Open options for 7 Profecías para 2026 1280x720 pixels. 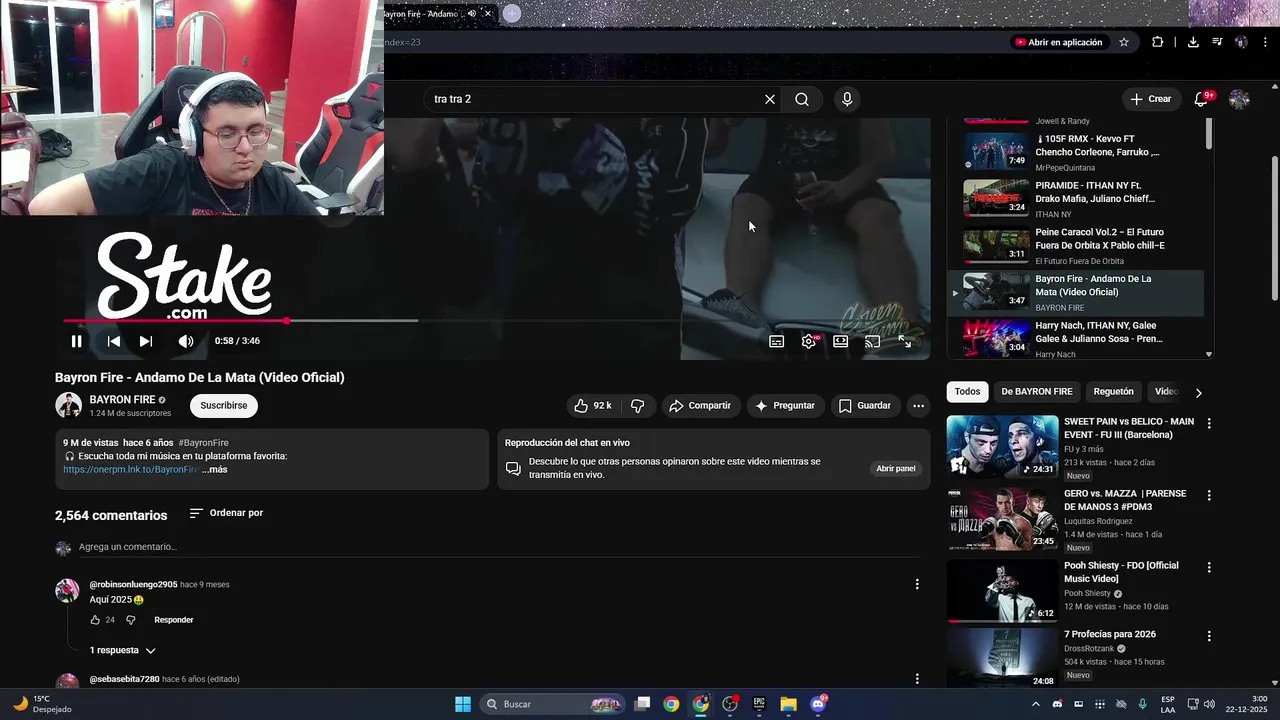tap(1209, 636)
